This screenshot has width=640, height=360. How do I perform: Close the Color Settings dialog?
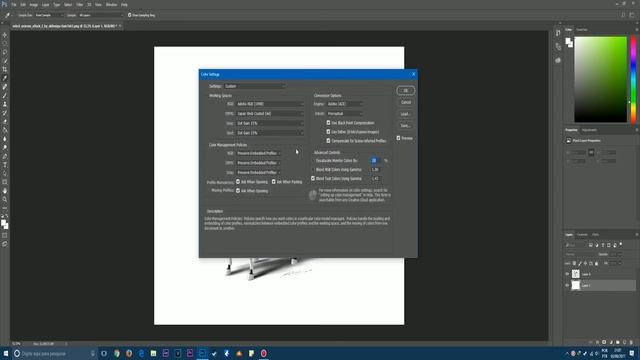tap(413, 74)
